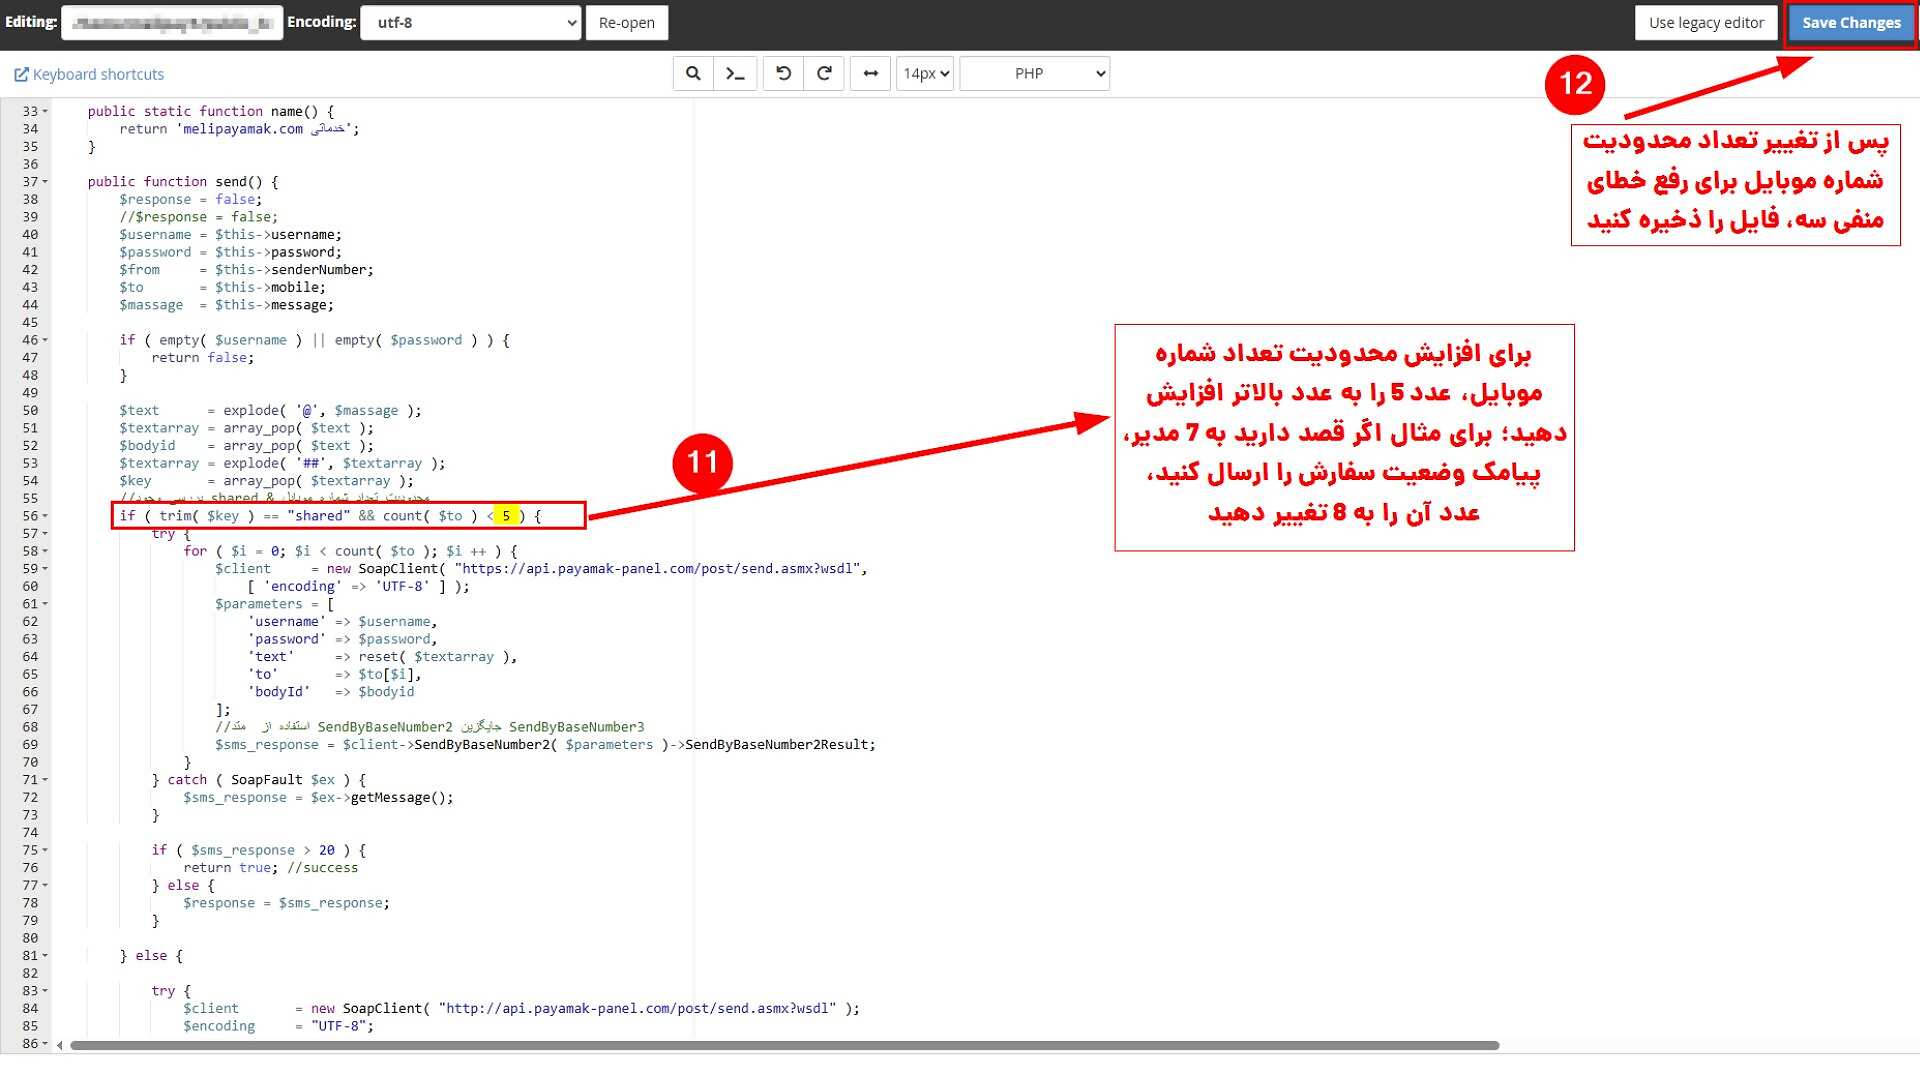Open the Keyboard shortcuts link

click(98, 75)
